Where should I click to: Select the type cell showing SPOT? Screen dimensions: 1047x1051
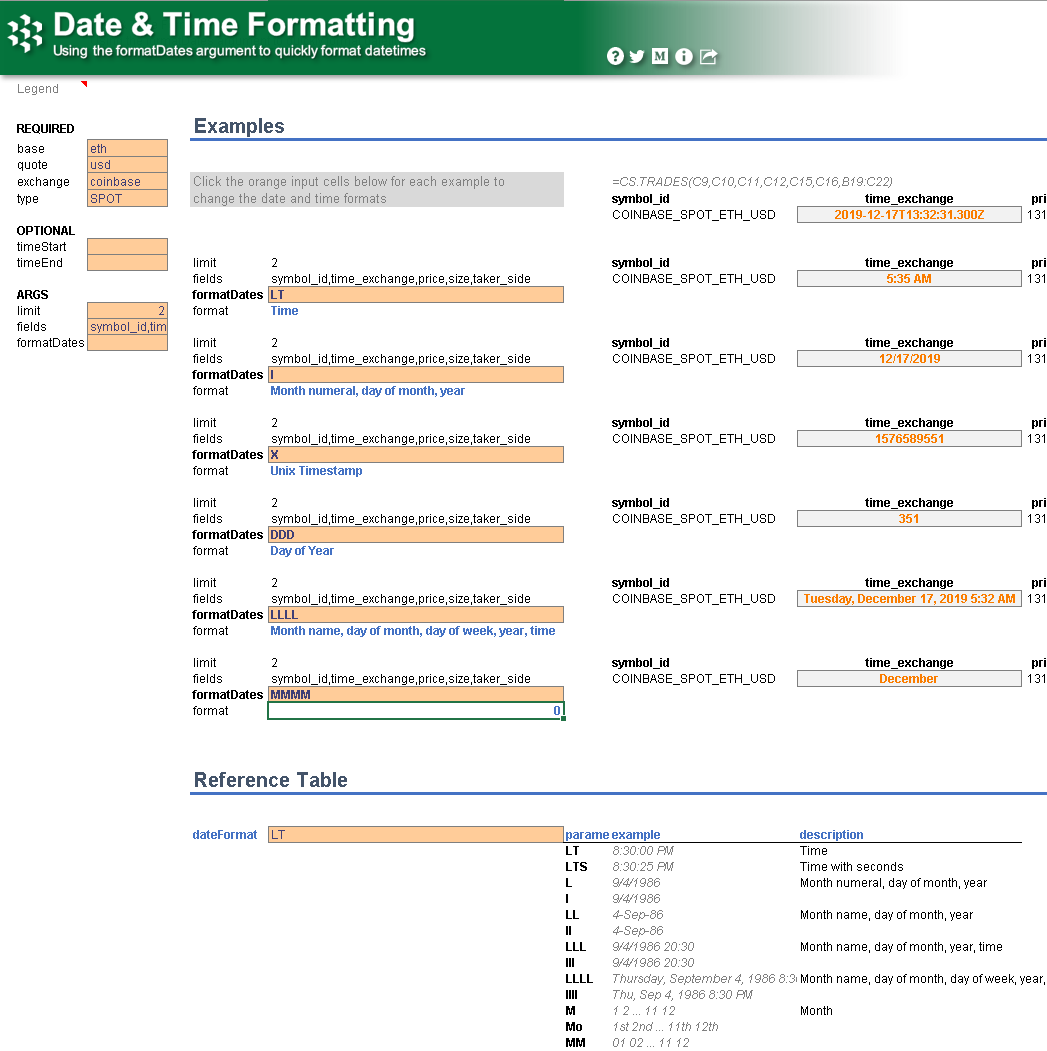coord(127,196)
